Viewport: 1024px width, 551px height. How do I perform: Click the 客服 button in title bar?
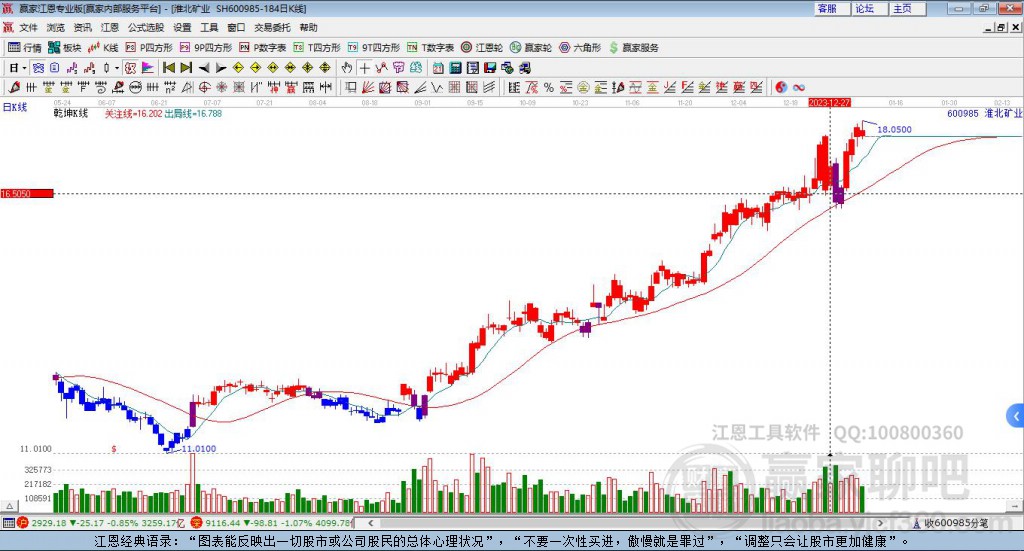832,8
